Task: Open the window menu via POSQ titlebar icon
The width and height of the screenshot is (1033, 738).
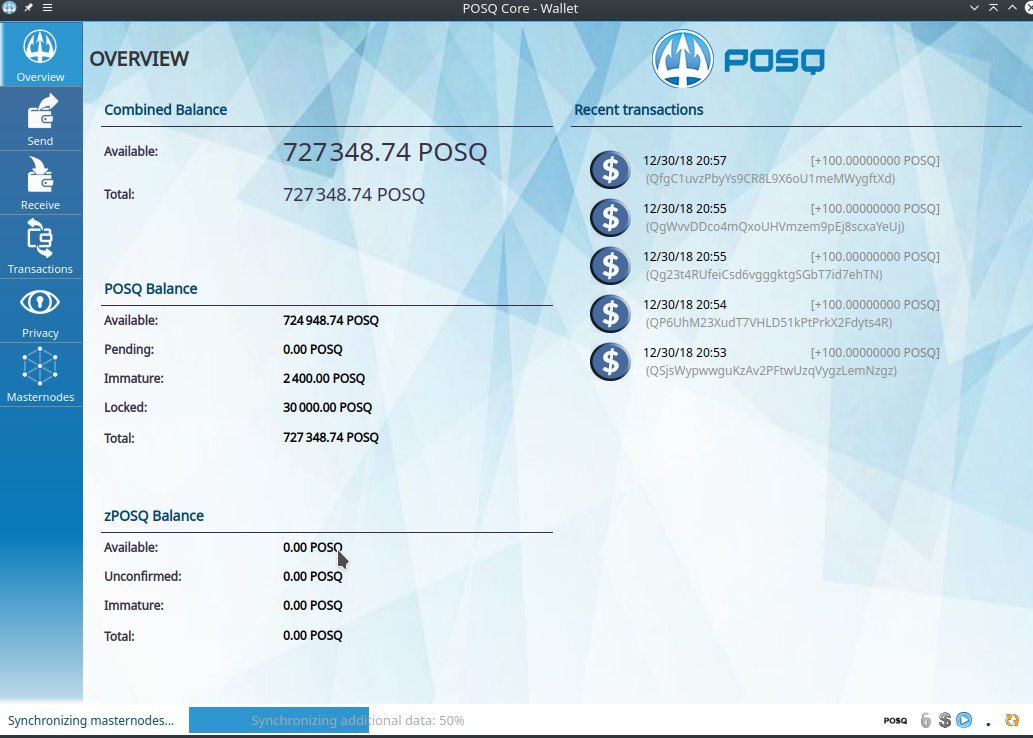Action: coord(10,8)
